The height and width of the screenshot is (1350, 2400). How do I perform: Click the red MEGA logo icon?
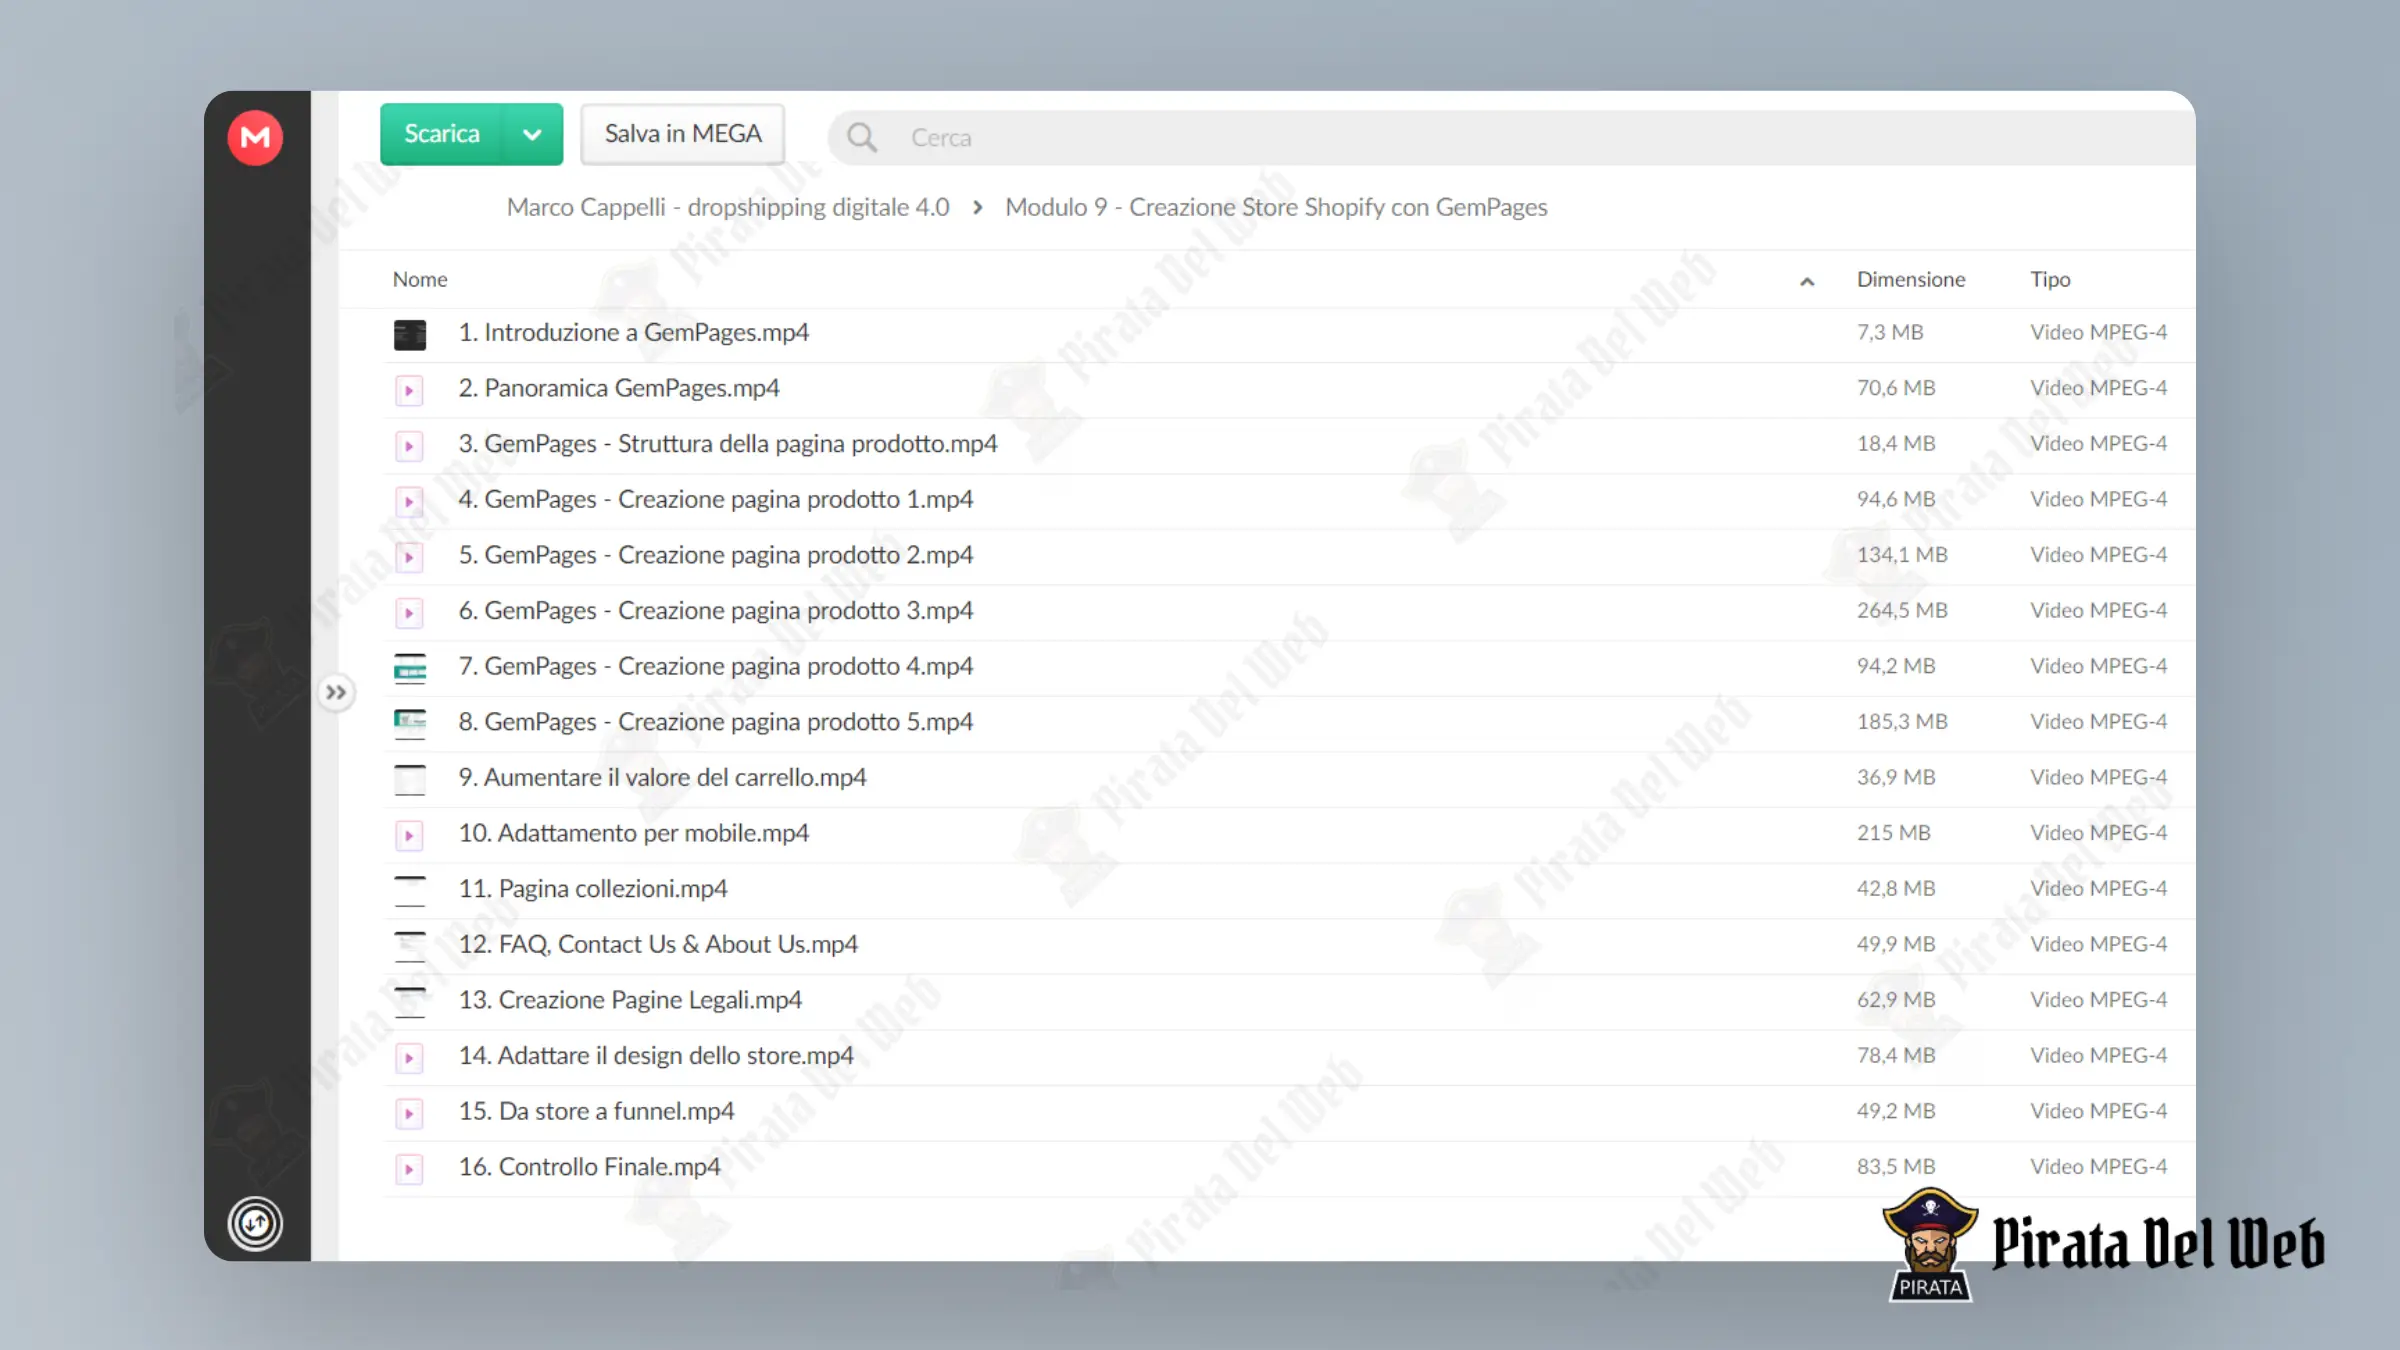[x=255, y=137]
